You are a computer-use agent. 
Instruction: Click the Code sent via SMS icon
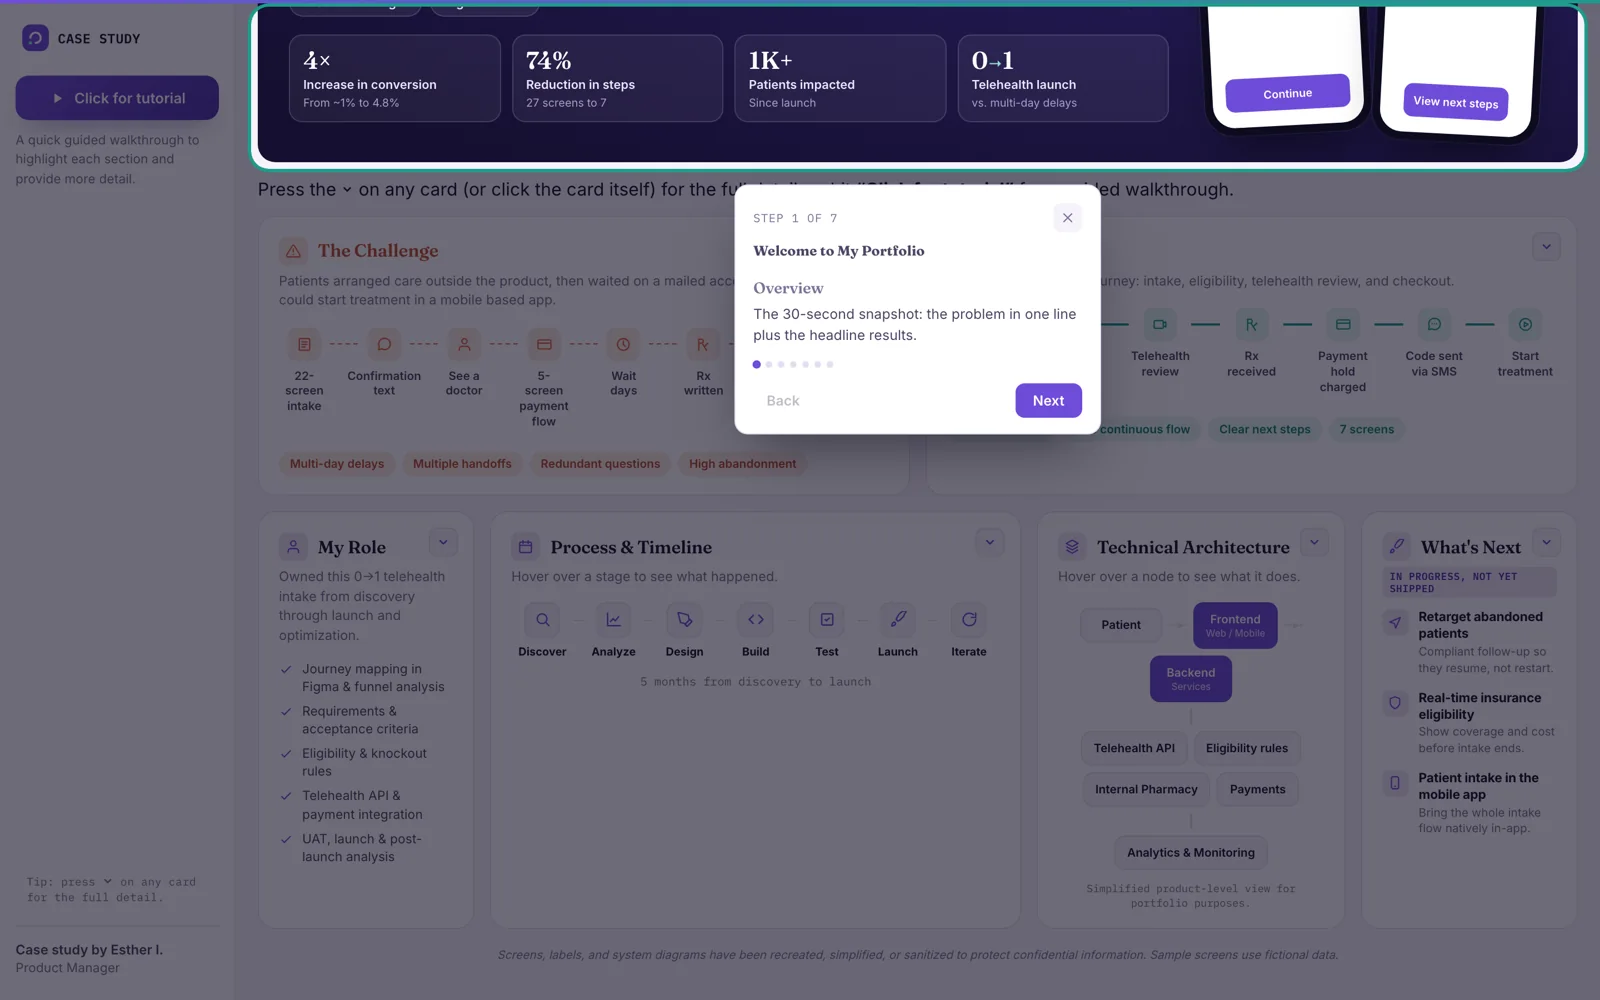point(1434,324)
